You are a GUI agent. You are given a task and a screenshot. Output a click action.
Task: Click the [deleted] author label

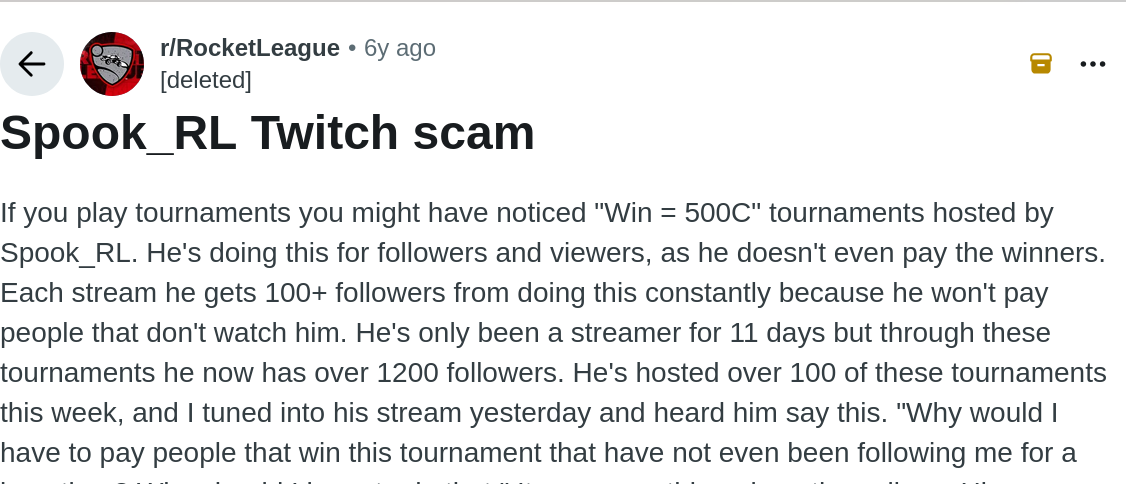tap(206, 80)
